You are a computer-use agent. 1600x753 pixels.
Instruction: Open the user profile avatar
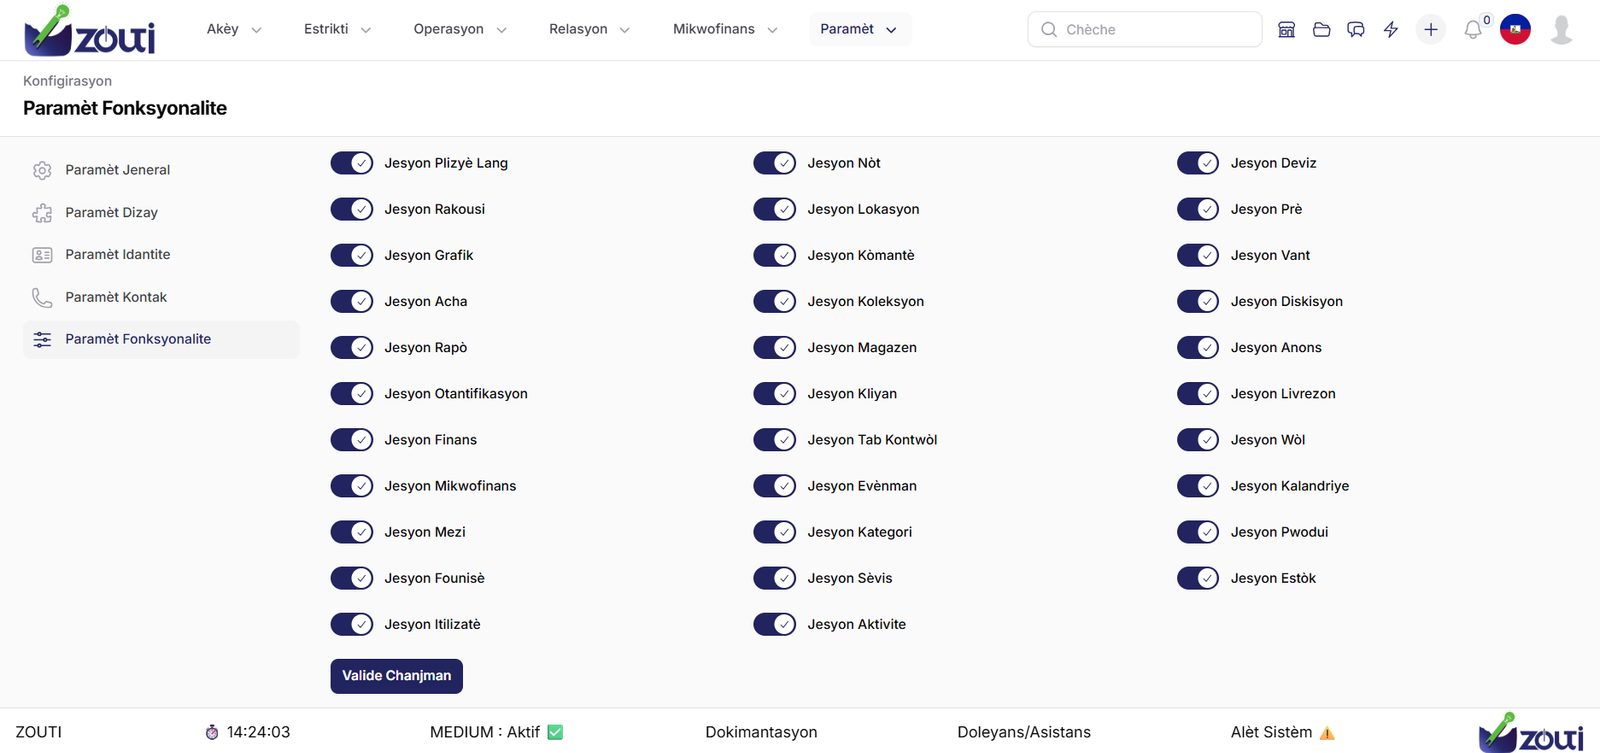[x=1561, y=30]
